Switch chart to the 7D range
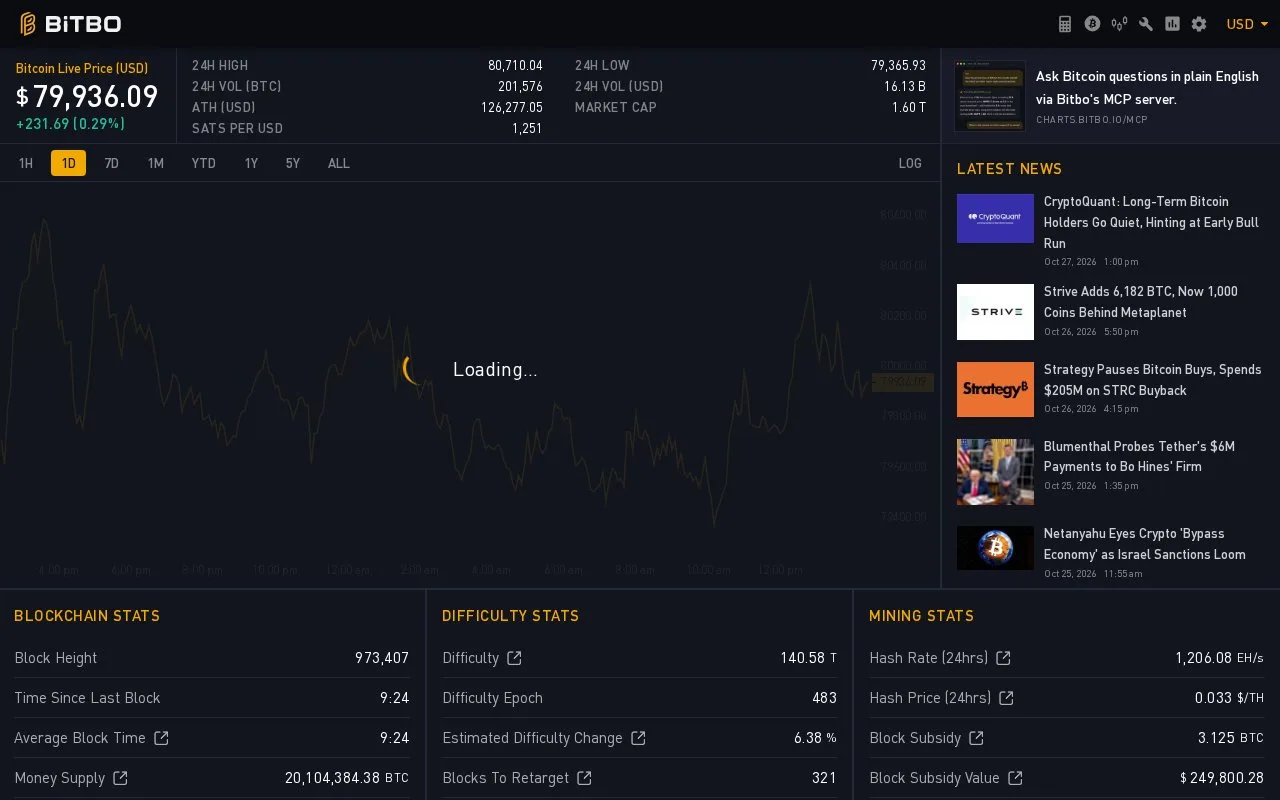The image size is (1280, 800). (112, 163)
